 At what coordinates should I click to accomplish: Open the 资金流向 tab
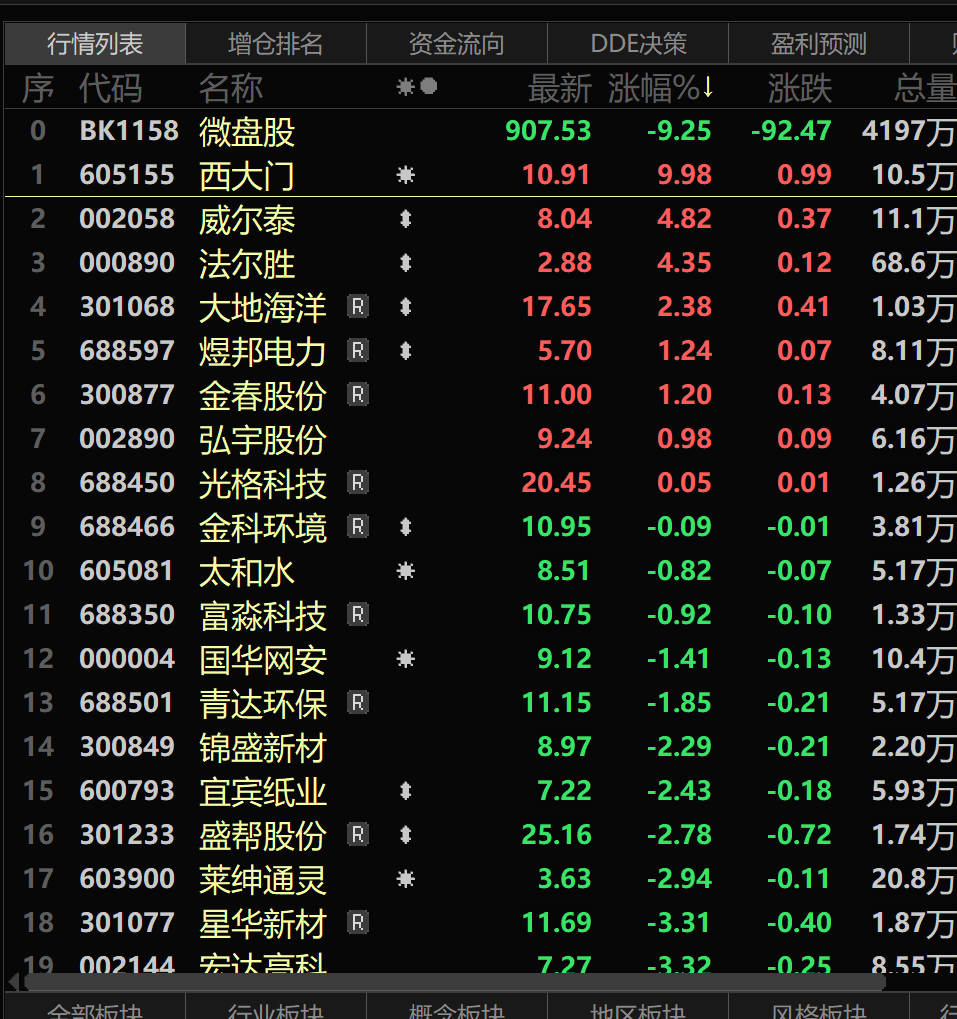tap(457, 44)
